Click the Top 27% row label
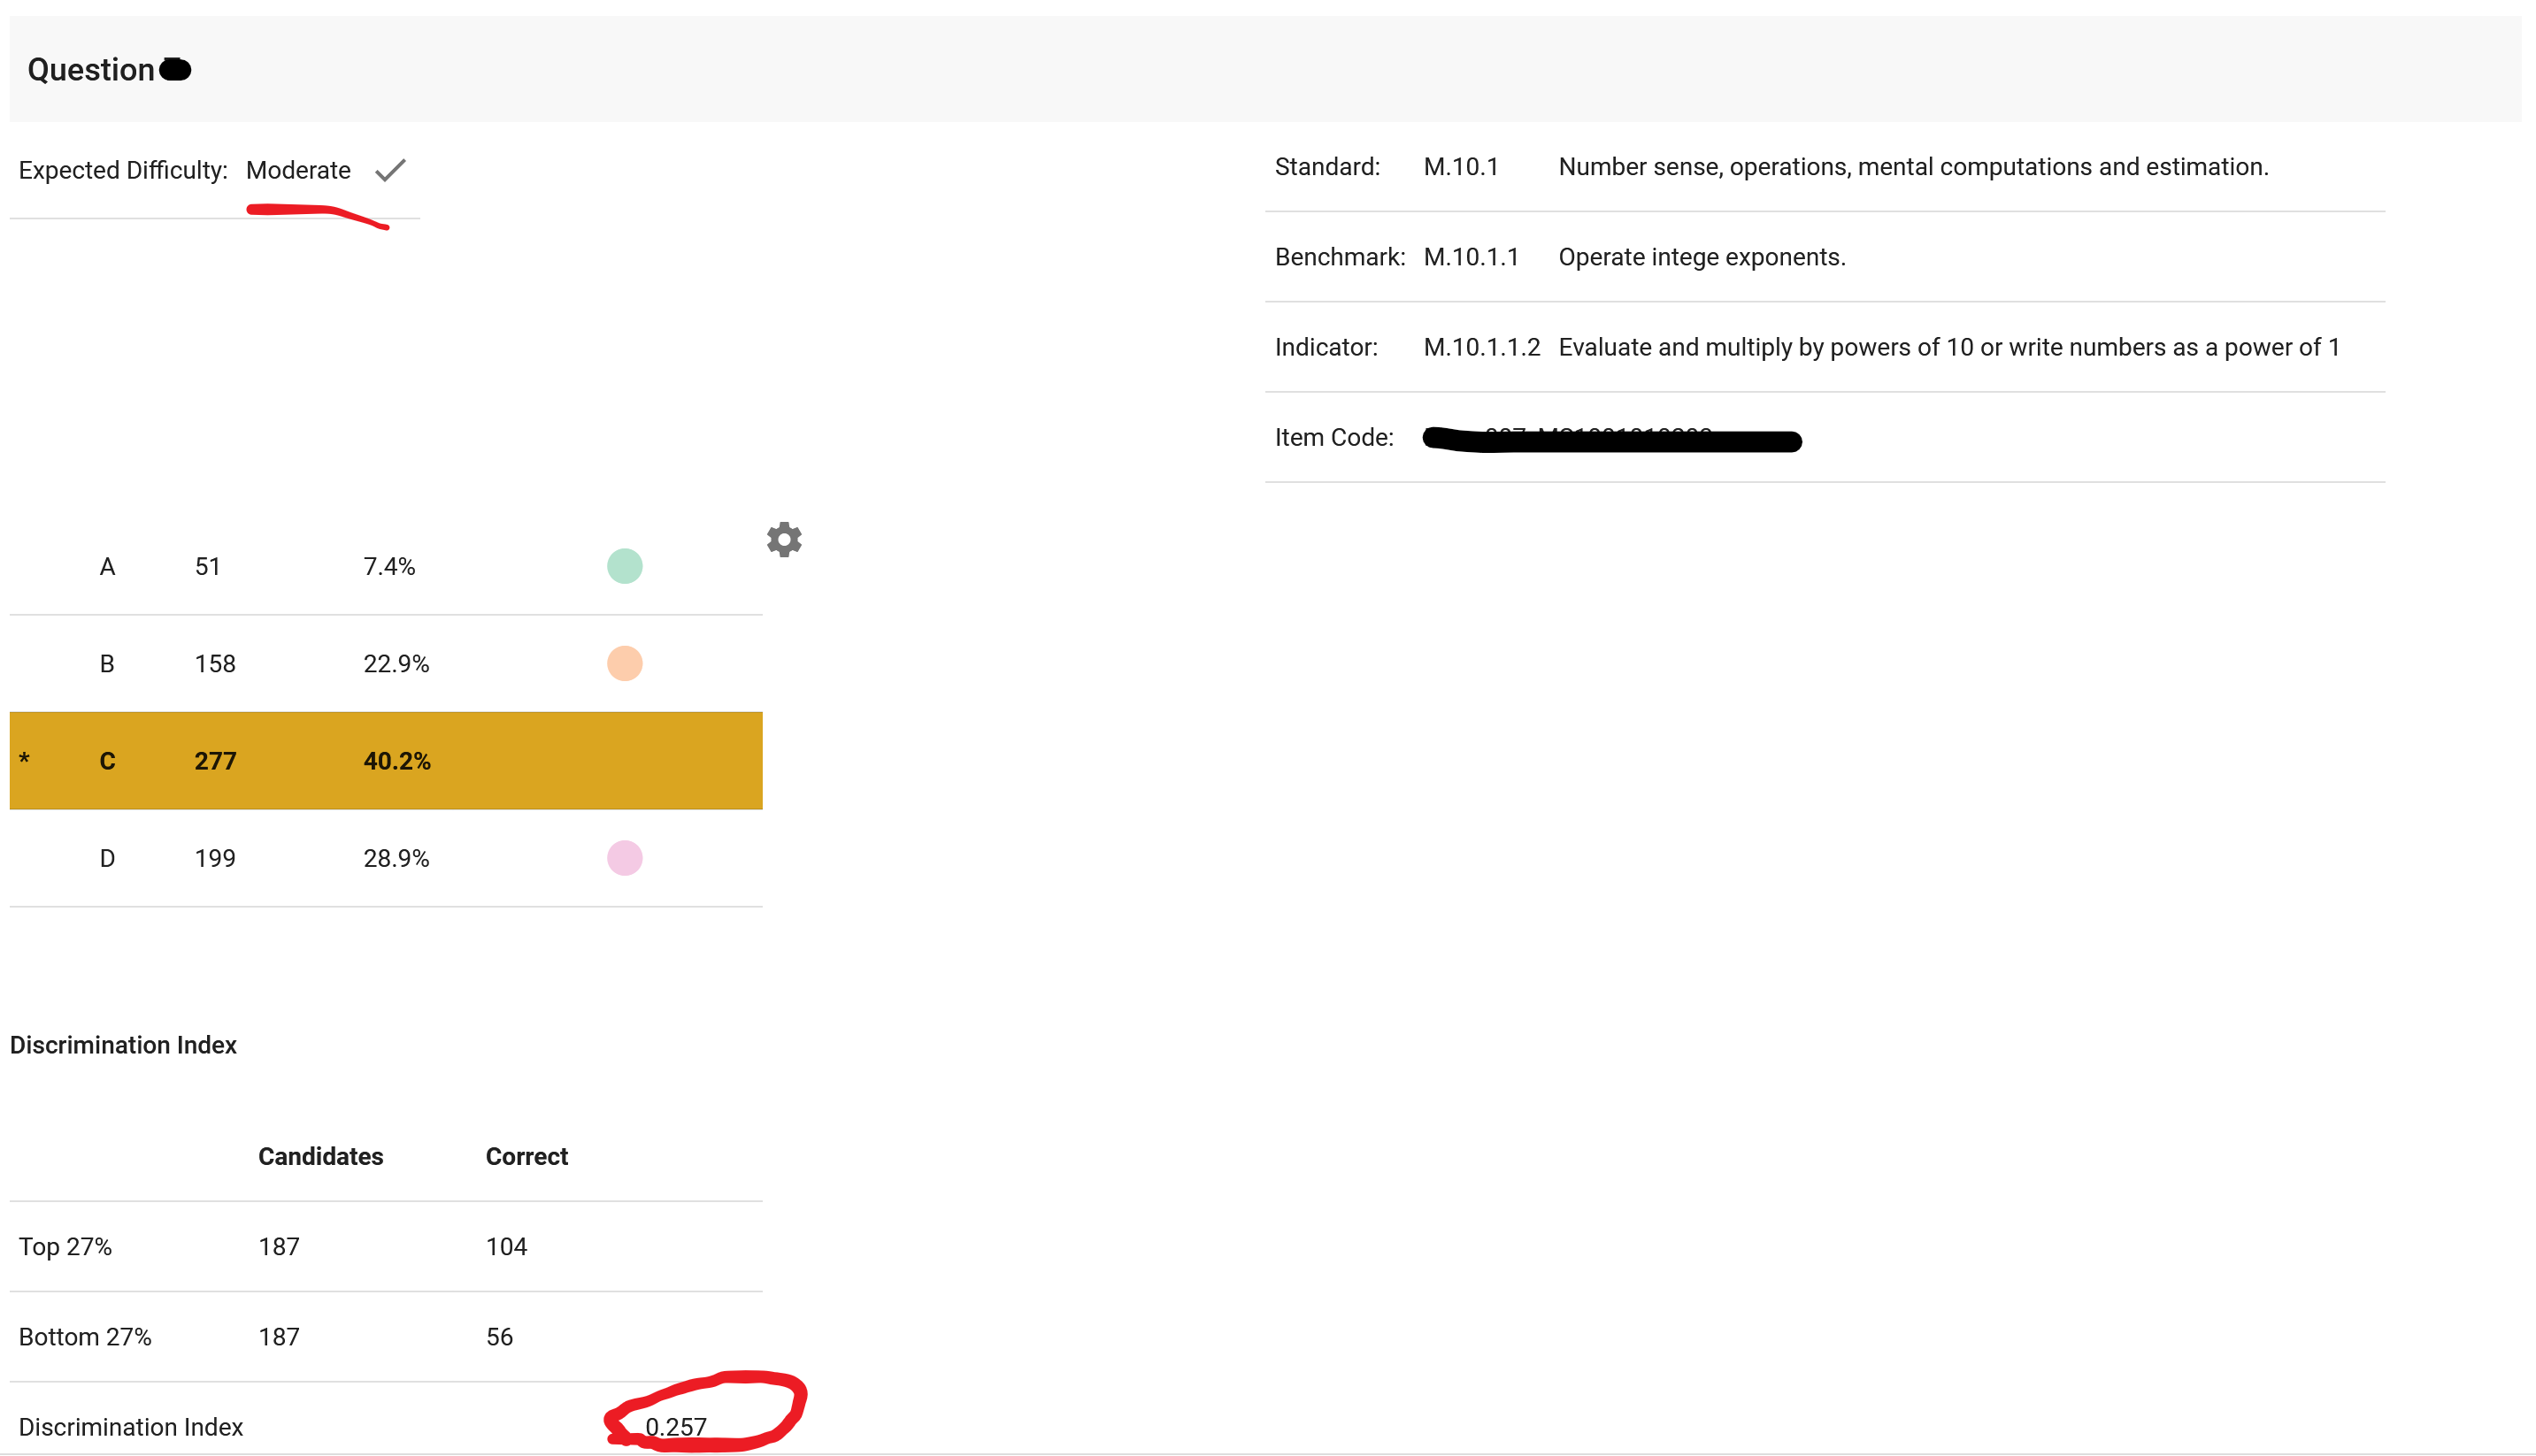This screenshot has width=2536, height=1456. (65, 1246)
